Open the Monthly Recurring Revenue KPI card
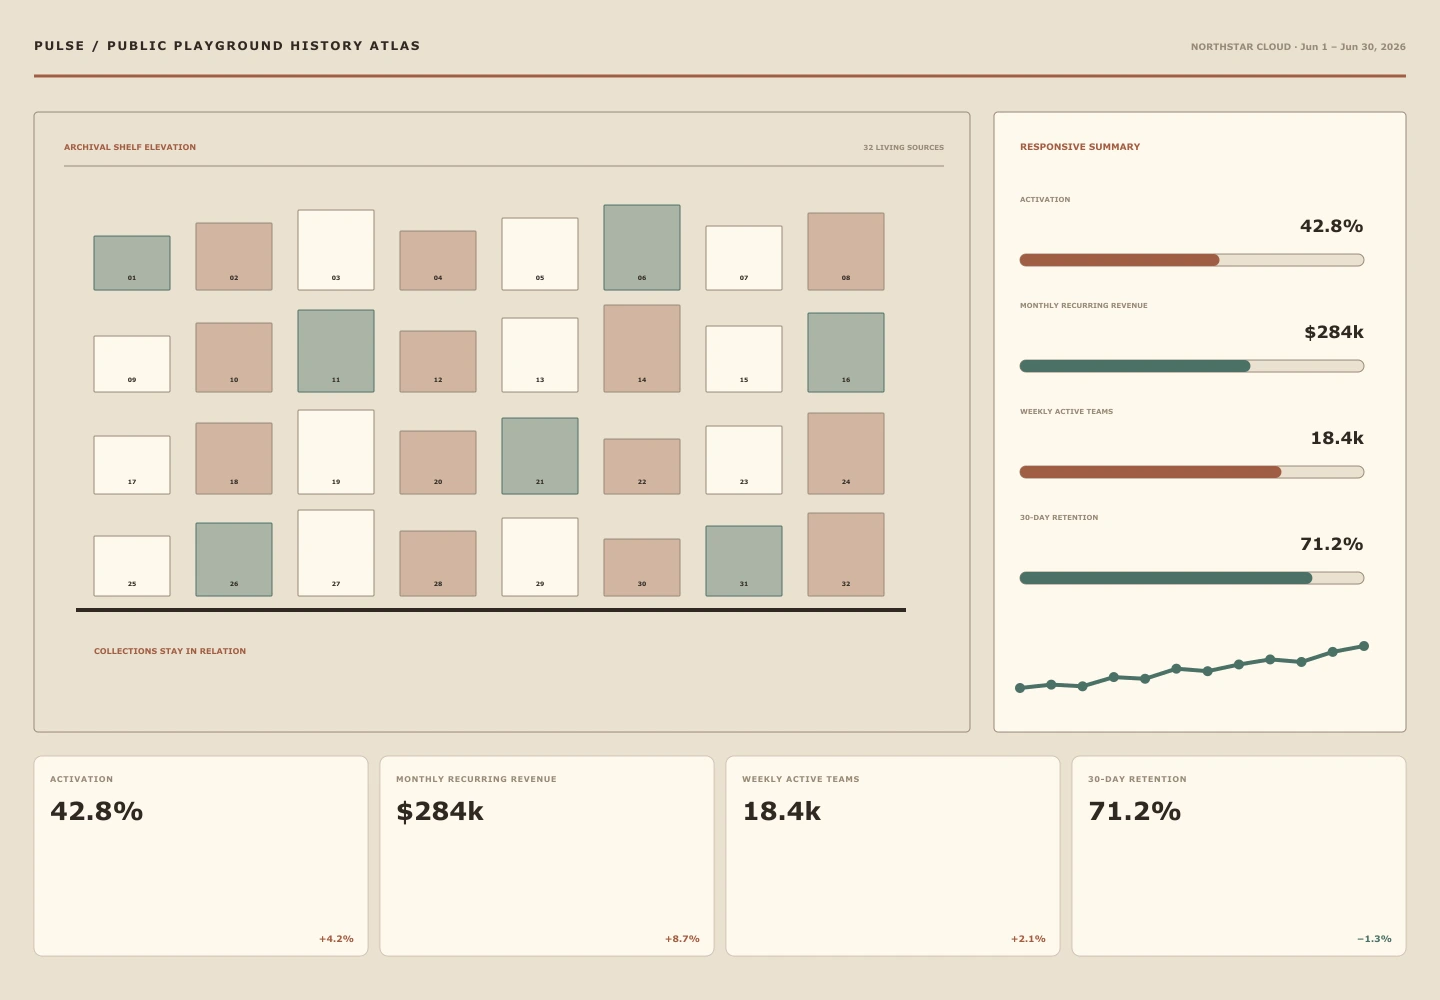Screen dimensions: 1440x1000 tap(547, 856)
